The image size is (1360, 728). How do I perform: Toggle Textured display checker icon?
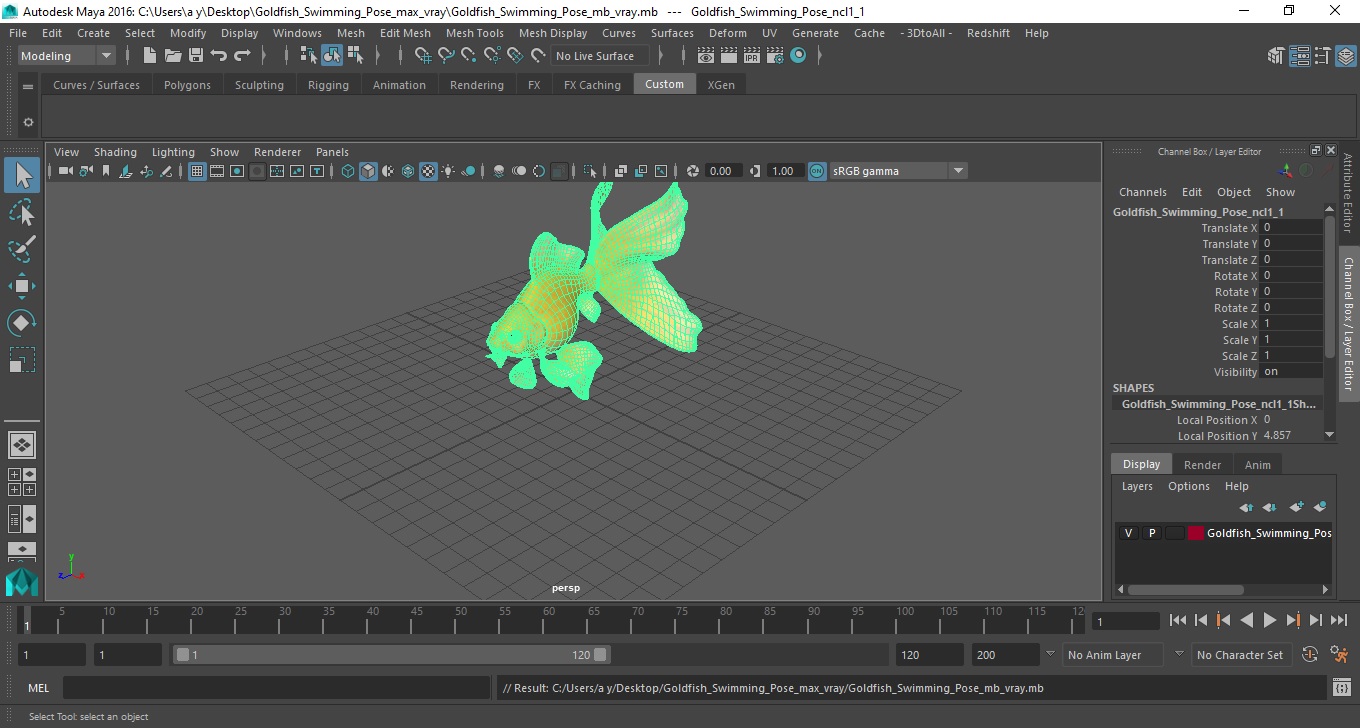point(428,171)
